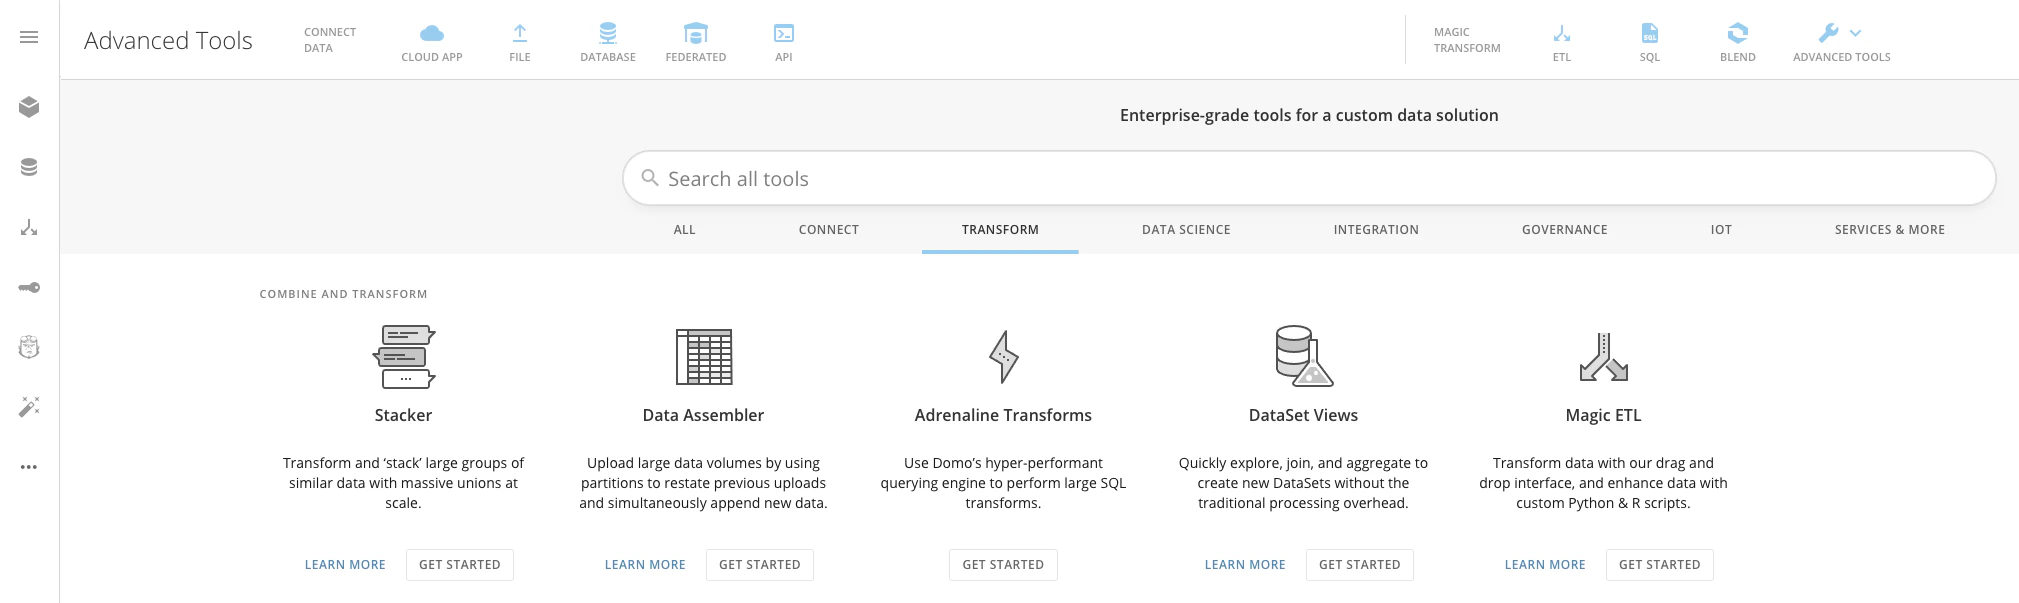Viewport: 2019px width, 603px height.
Task: Open the Database connector icon
Action: click(608, 33)
